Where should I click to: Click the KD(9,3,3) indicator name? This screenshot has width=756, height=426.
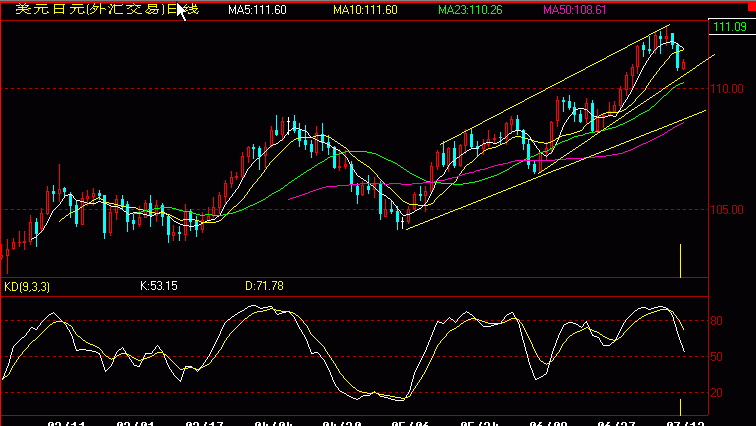point(27,287)
